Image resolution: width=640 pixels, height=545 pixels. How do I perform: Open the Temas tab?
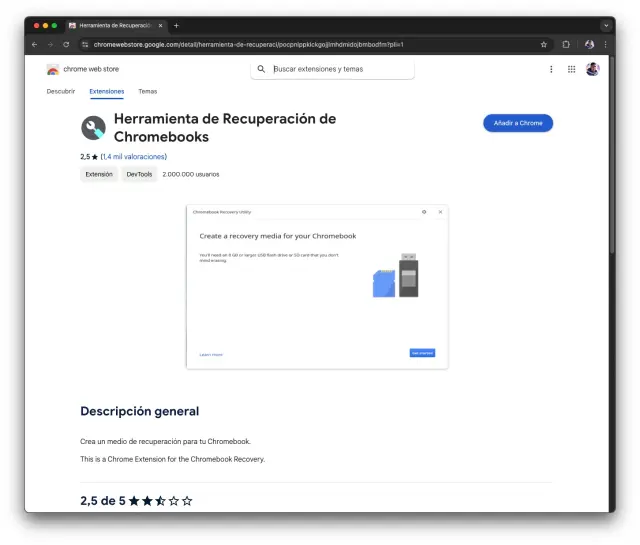(x=147, y=91)
